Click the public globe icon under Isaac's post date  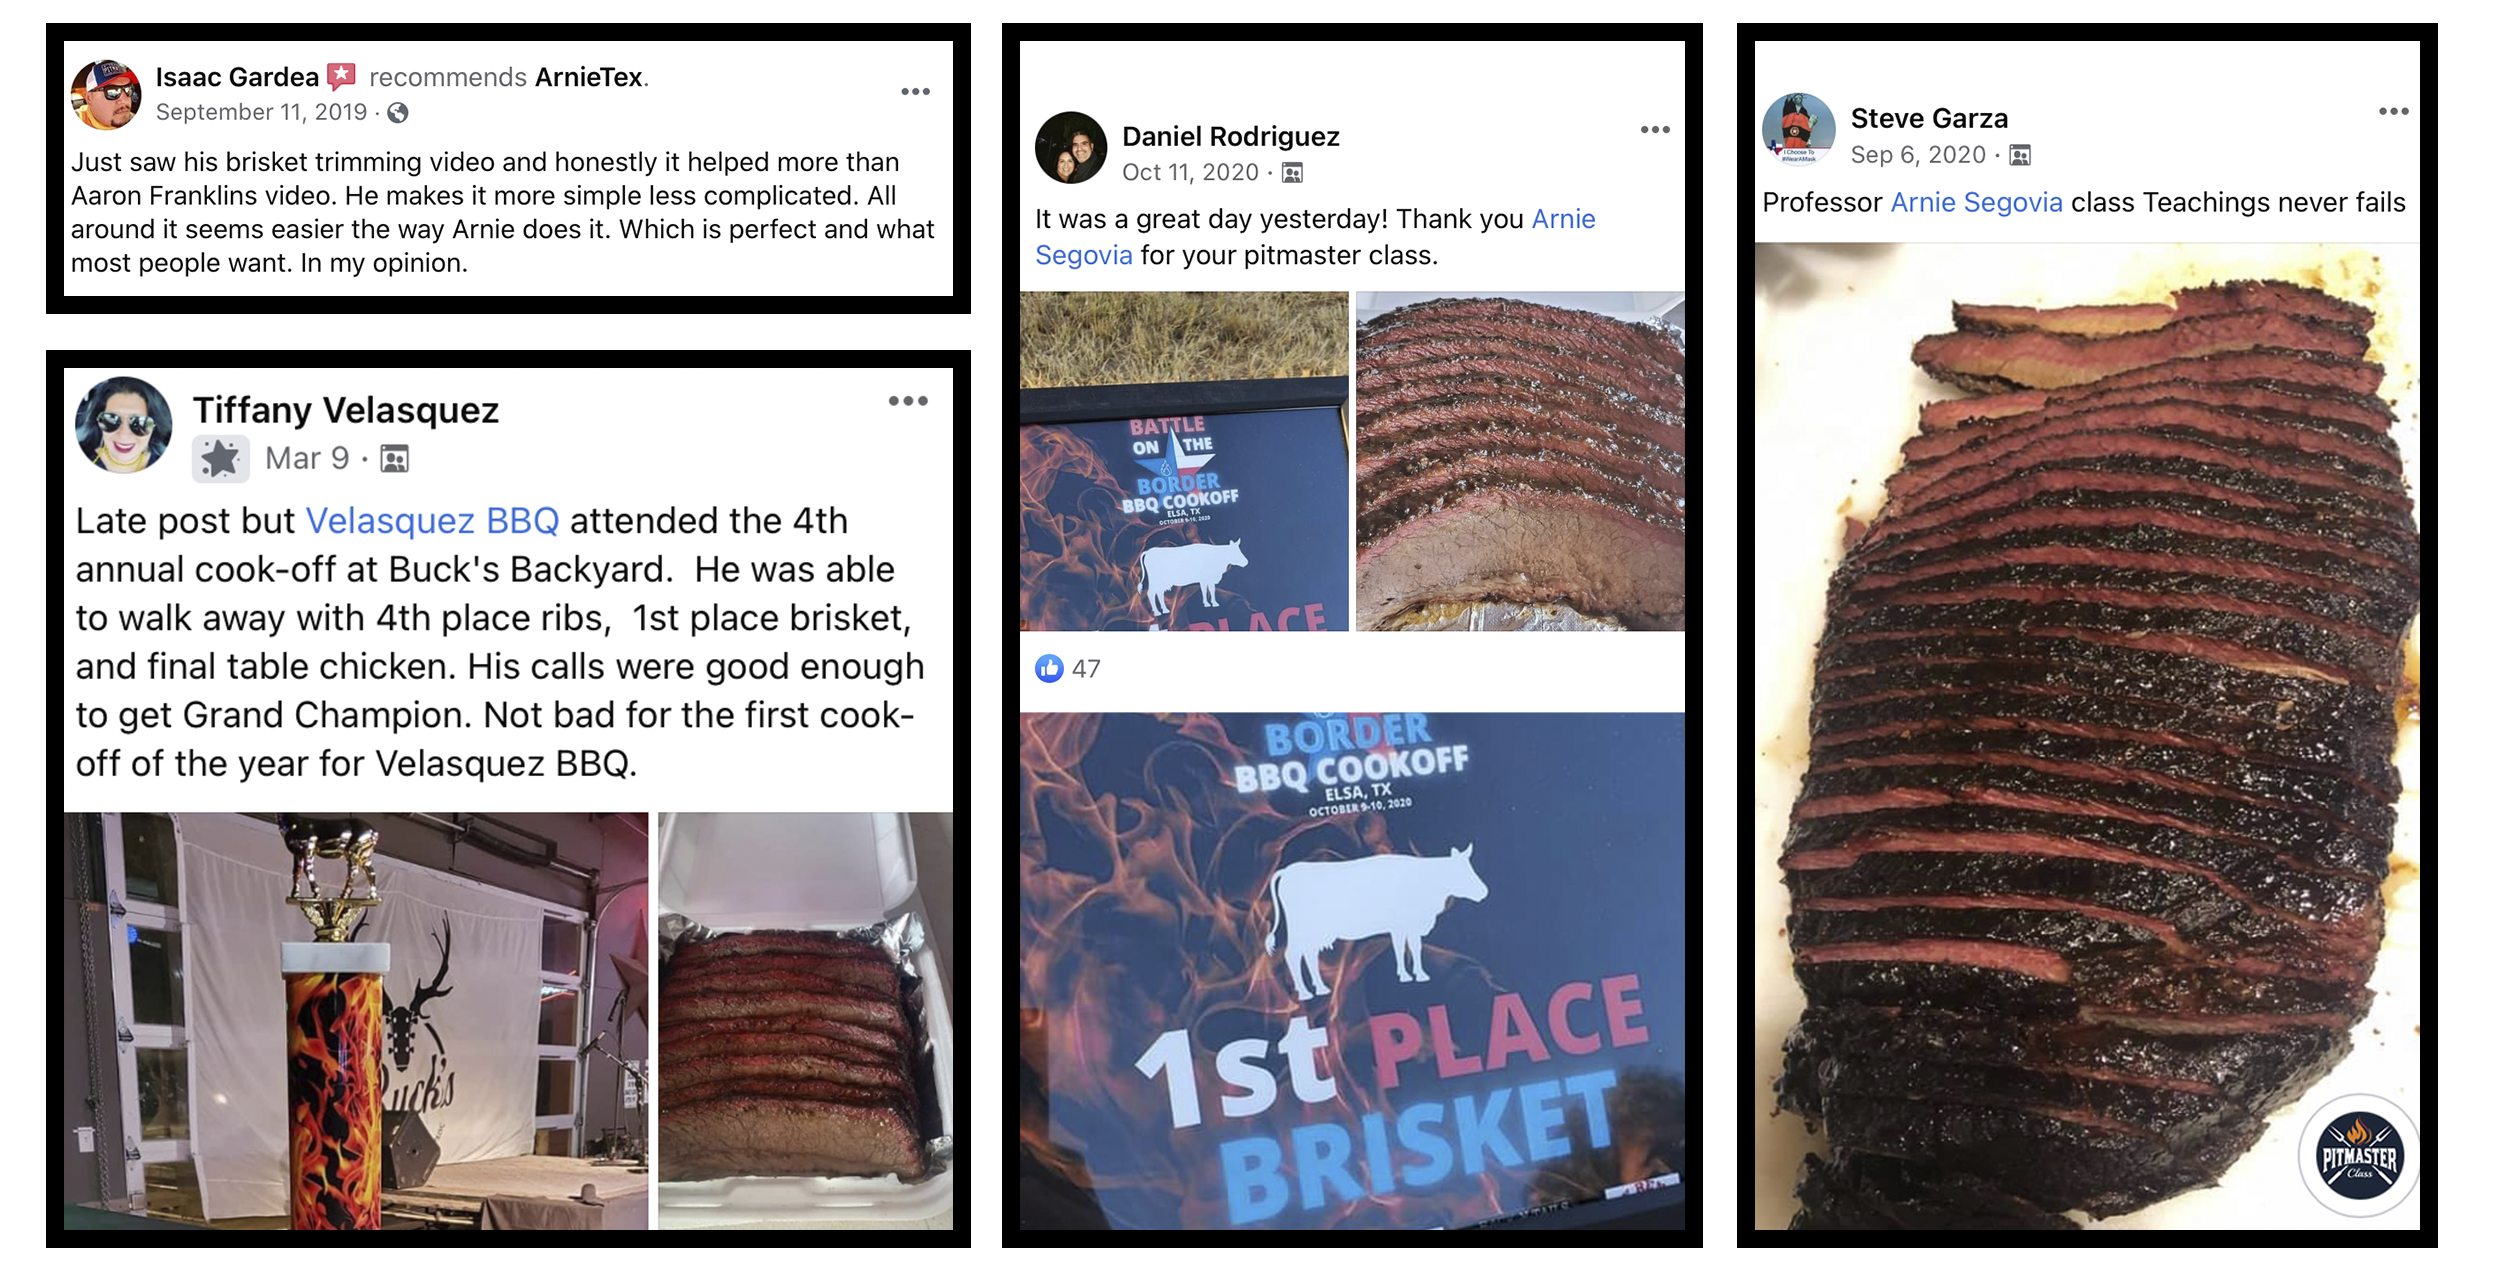pyautogui.click(x=398, y=113)
